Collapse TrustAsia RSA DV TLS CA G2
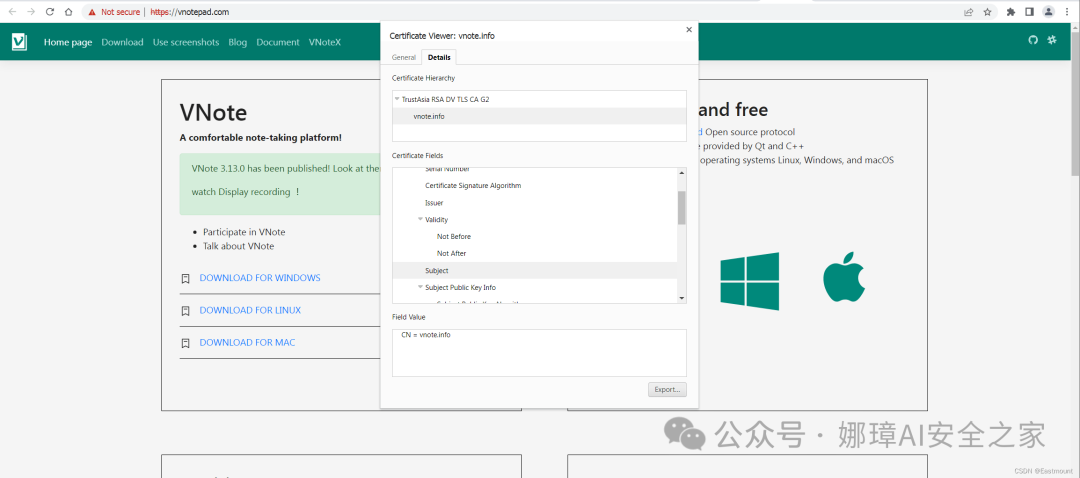This screenshot has width=1080, height=478. coord(397,99)
